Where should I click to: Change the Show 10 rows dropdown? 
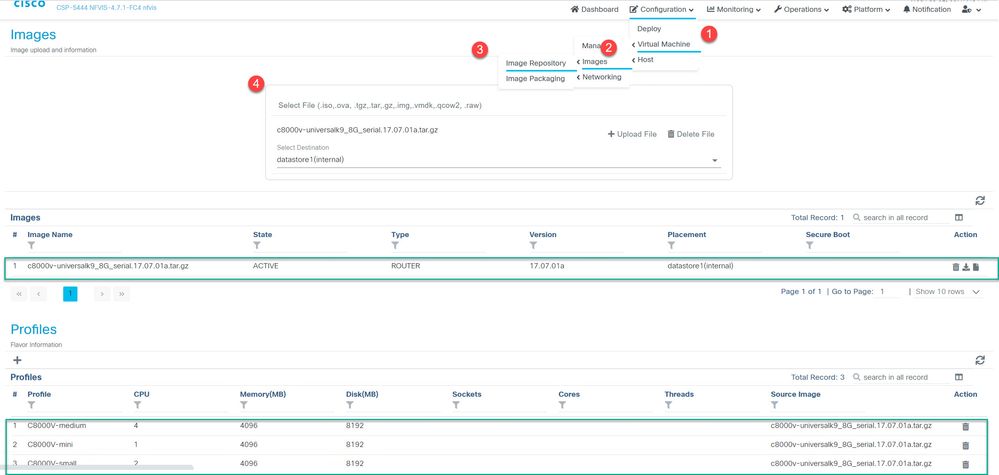click(948, 292)
